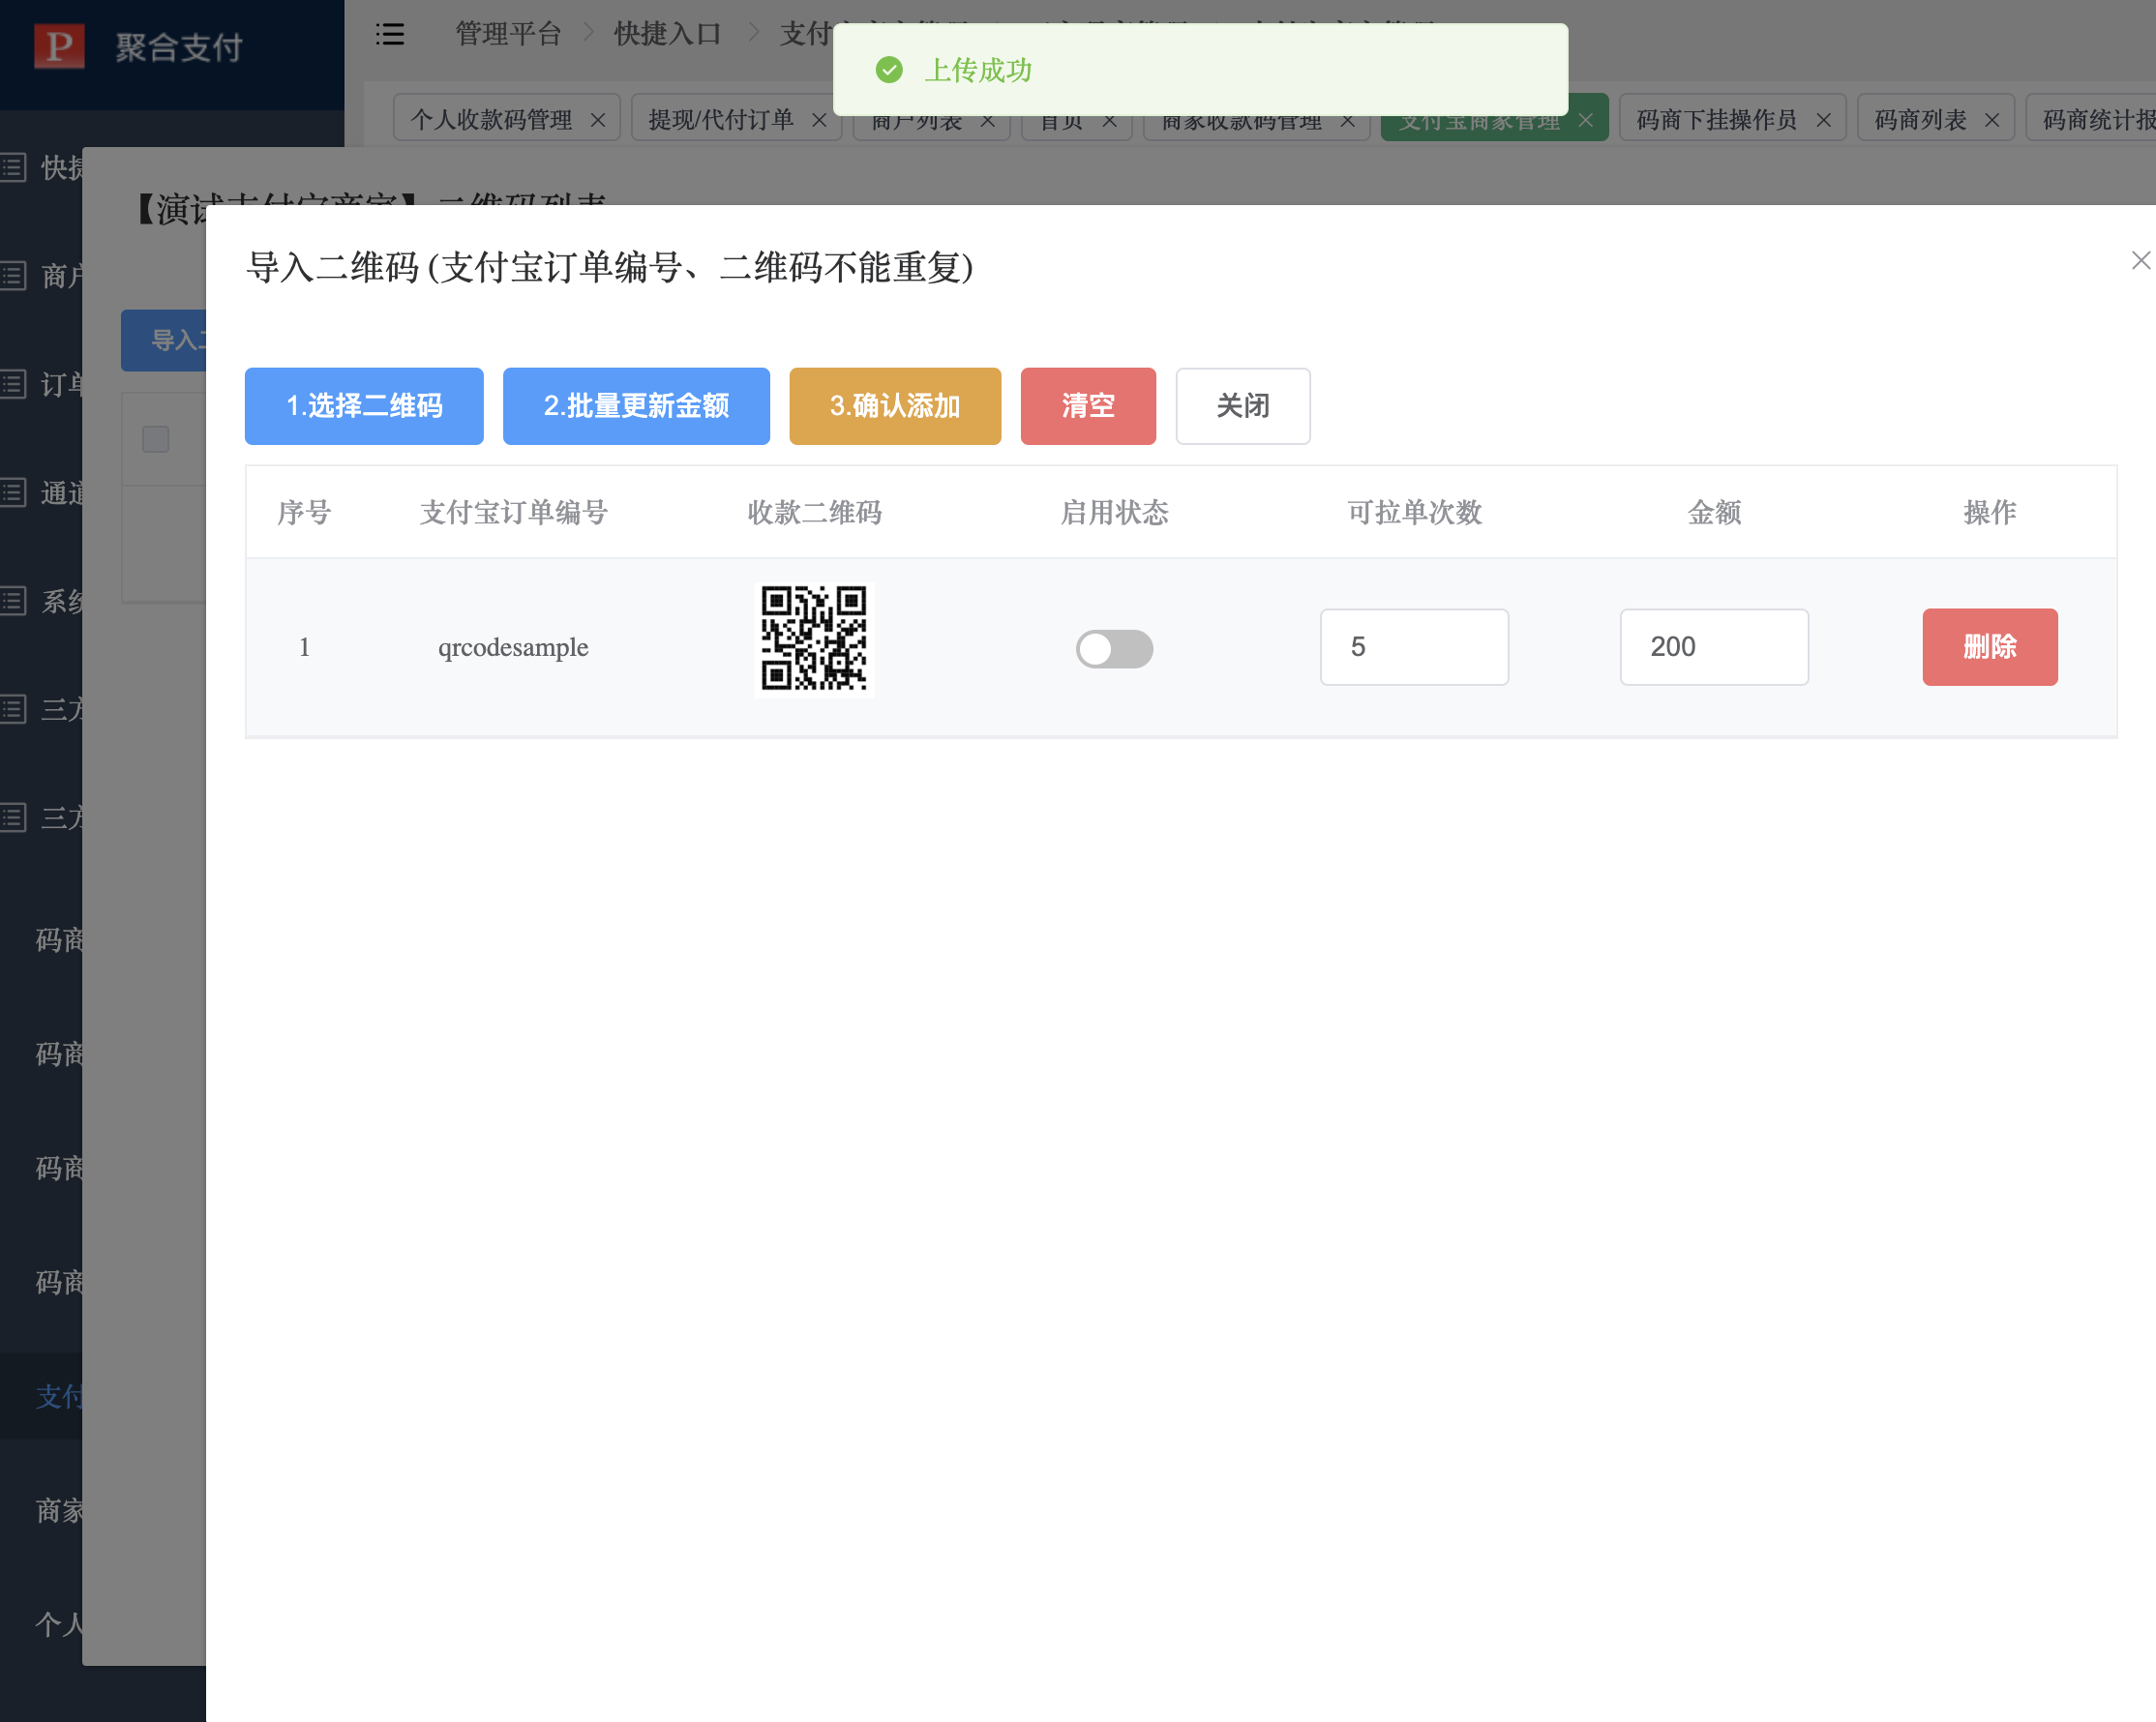Click the 订单 sidebar list icon
The width and height of the screenshot is (2156, 1722).
14,385
